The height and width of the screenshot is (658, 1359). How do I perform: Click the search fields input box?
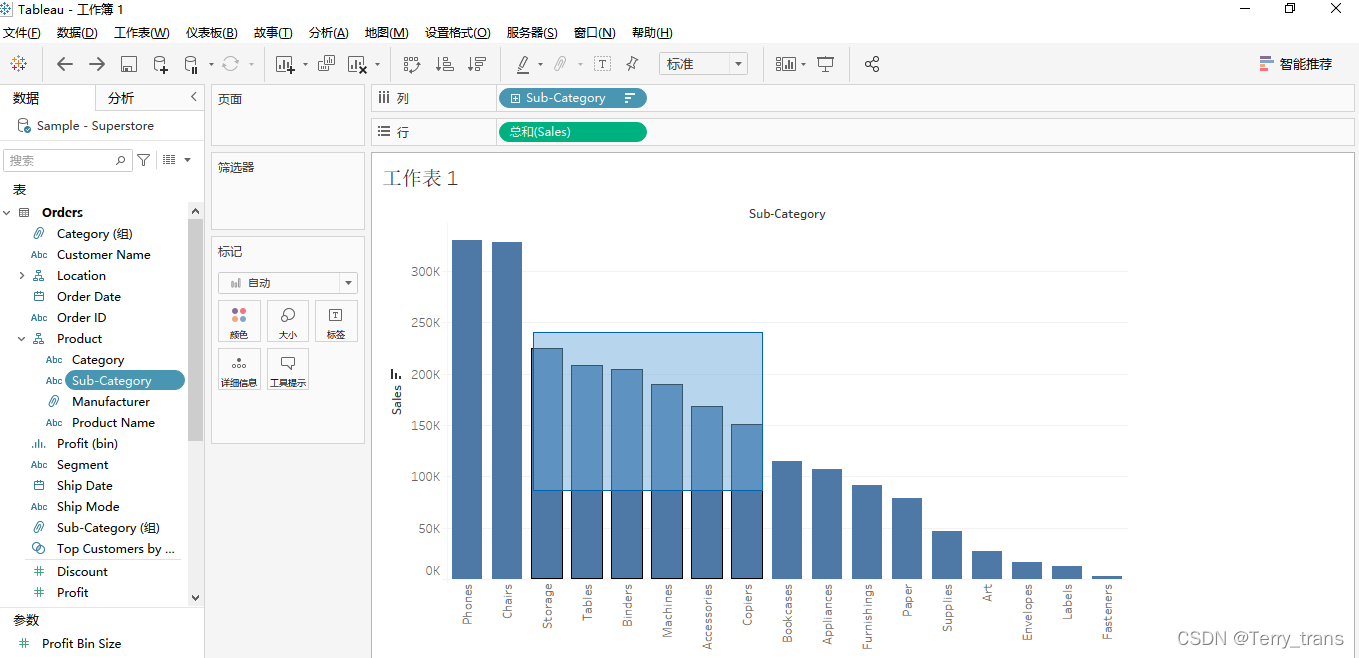click(x=67, y=160)
